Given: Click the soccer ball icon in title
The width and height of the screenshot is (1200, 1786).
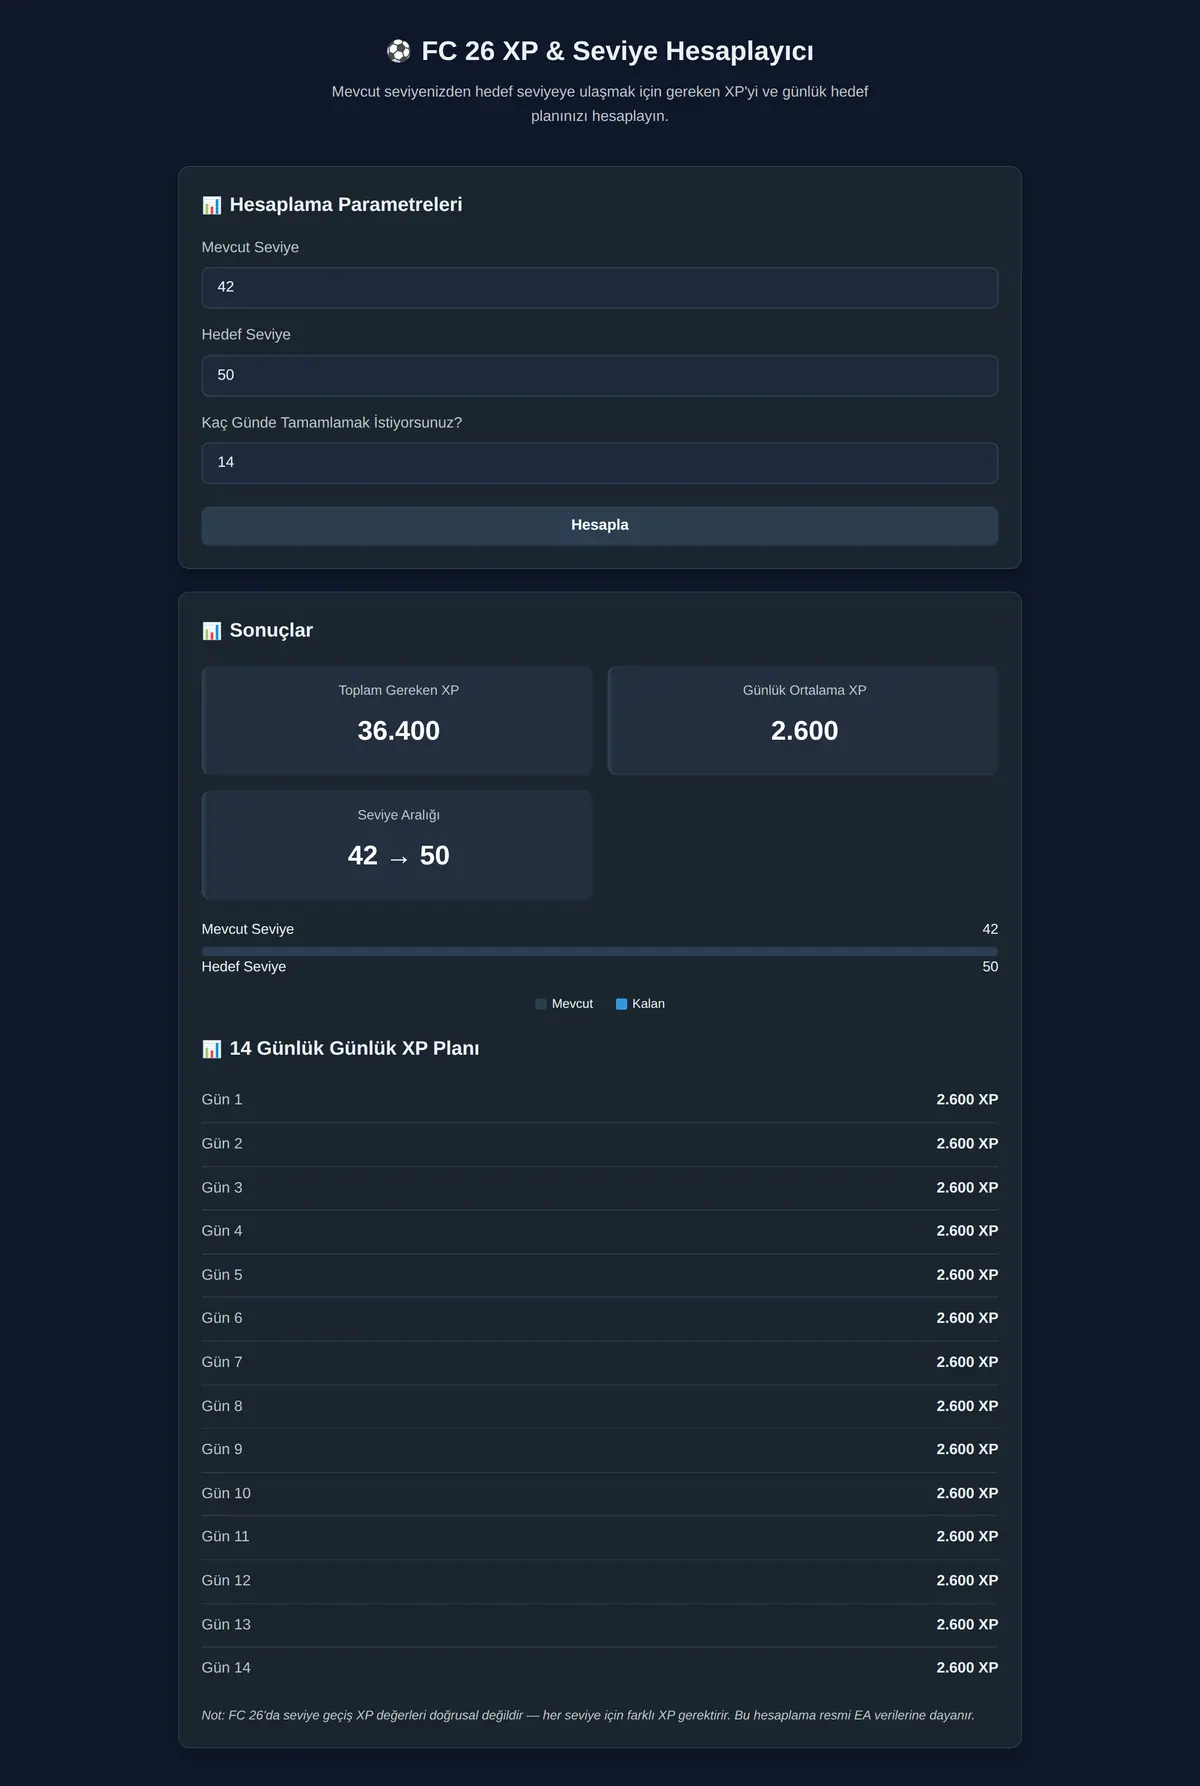Looking at the screenshot, I should [398, 51].
